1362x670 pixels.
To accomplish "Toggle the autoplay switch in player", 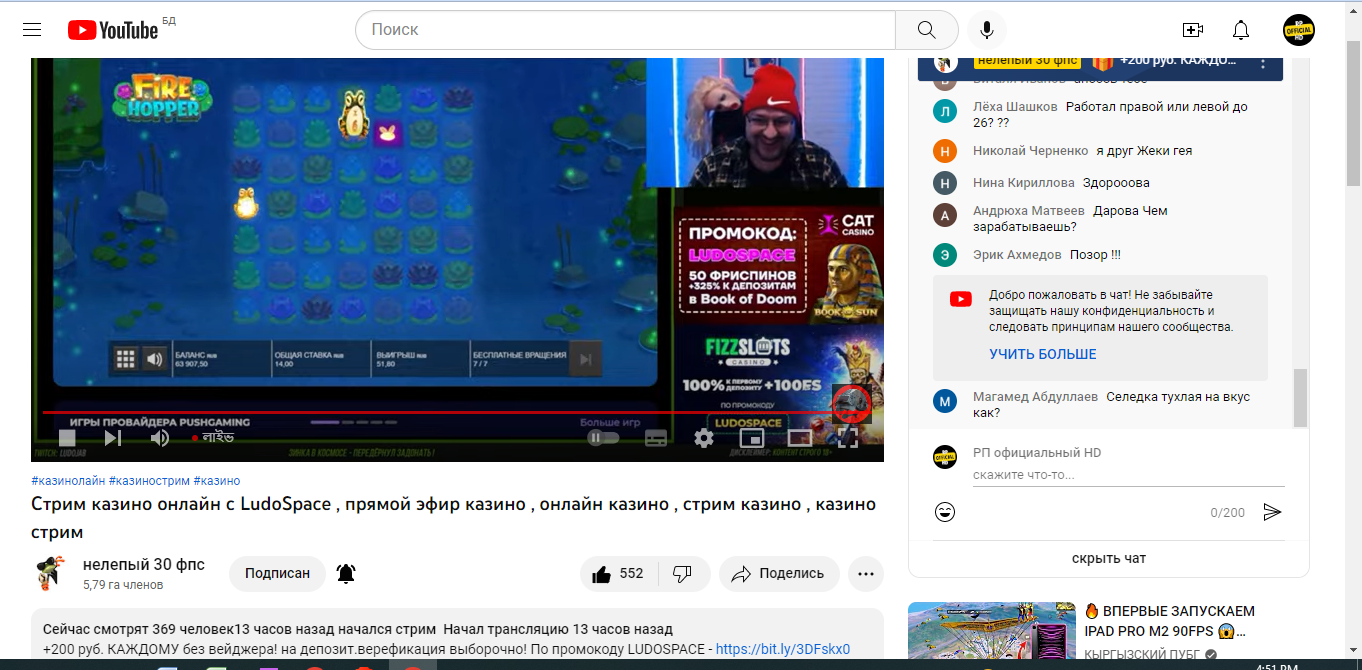I will (x=603, y=437).
